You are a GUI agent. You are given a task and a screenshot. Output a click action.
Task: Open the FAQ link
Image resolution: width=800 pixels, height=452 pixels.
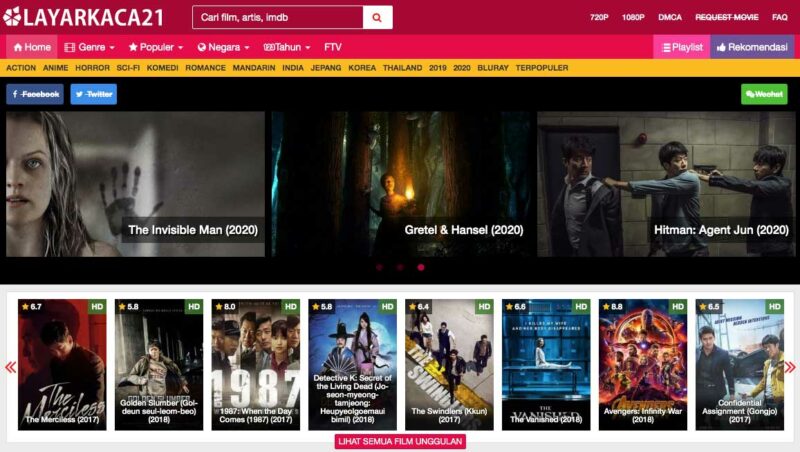click(x=780, y=17)
